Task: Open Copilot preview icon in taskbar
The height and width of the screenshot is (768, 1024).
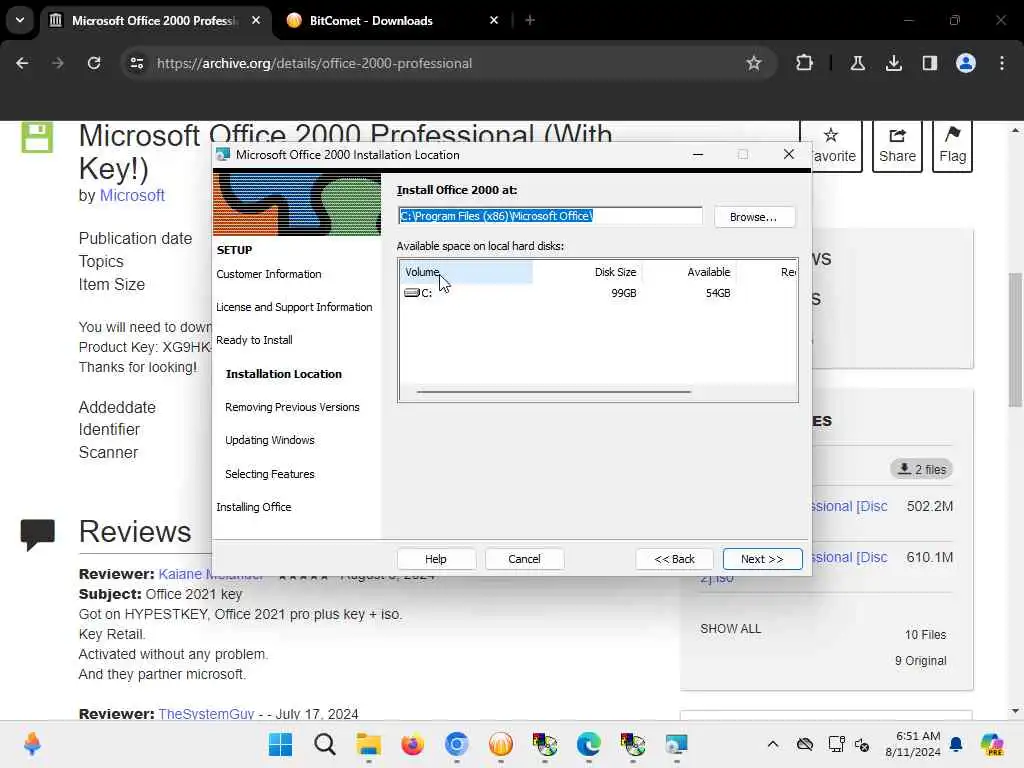Action: coord(992,744)
